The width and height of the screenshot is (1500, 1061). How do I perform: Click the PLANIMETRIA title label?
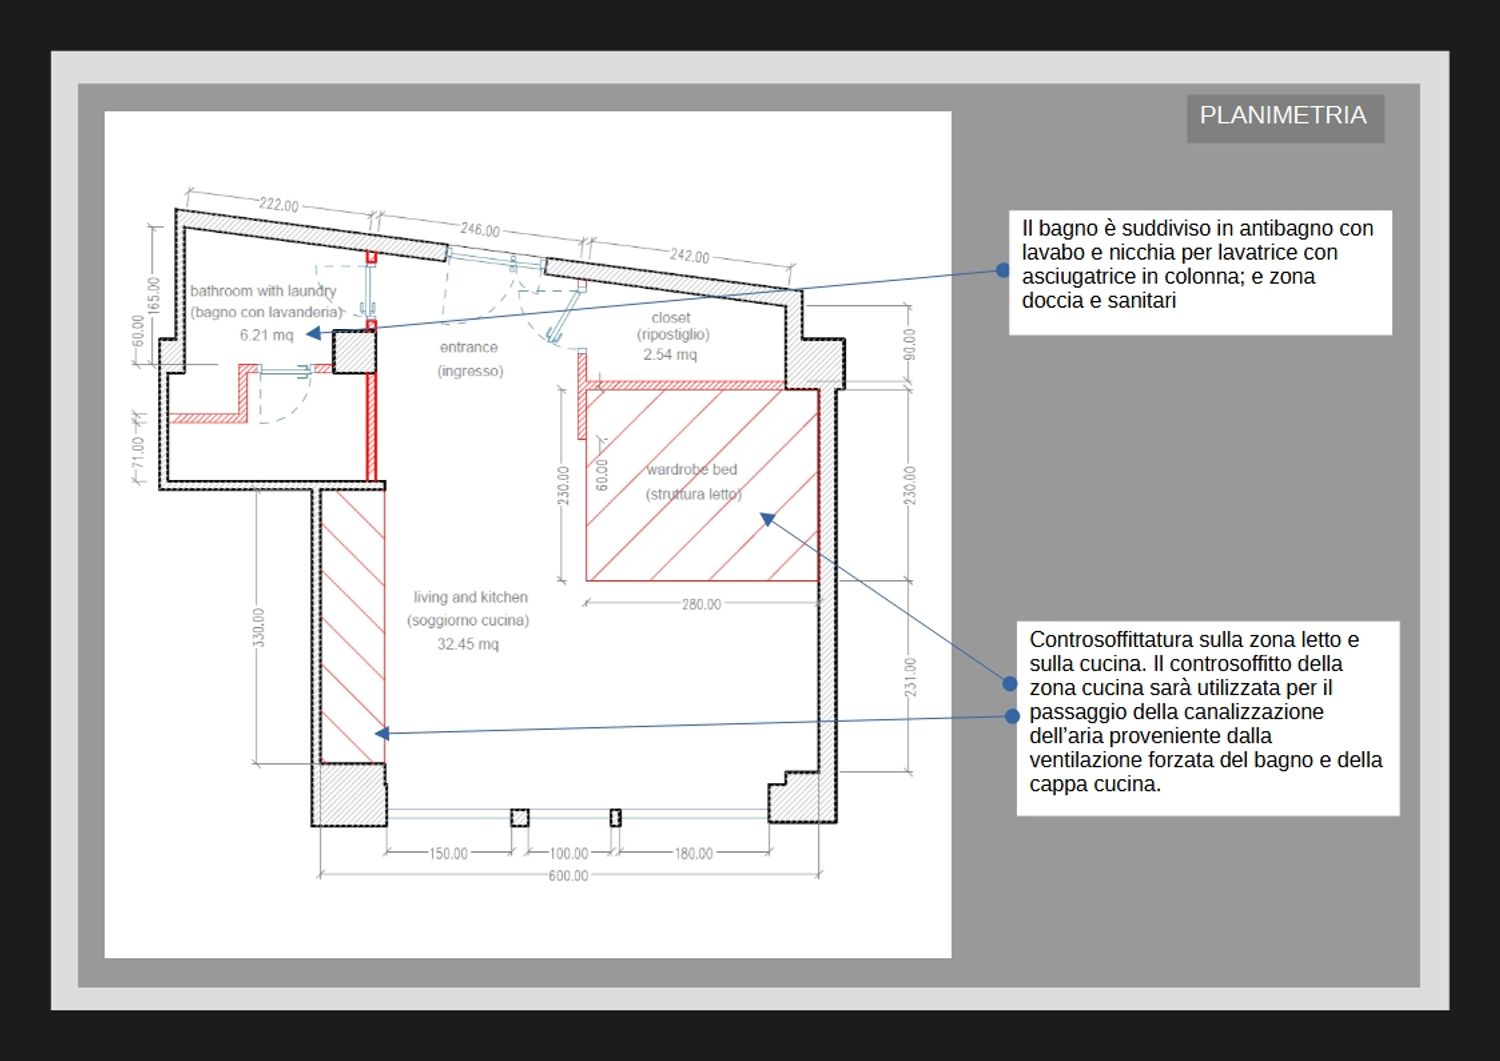(x=1284, y=117)
